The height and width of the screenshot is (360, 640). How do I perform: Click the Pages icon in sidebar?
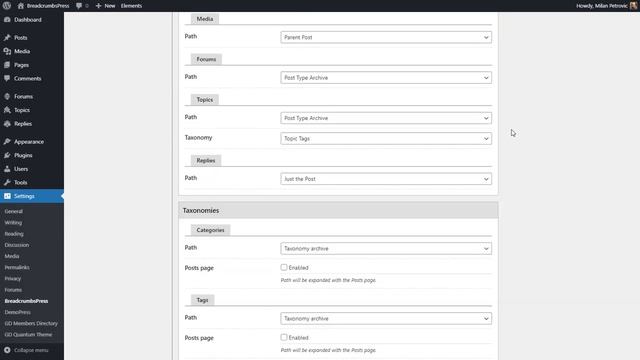(x=7, y=65)
